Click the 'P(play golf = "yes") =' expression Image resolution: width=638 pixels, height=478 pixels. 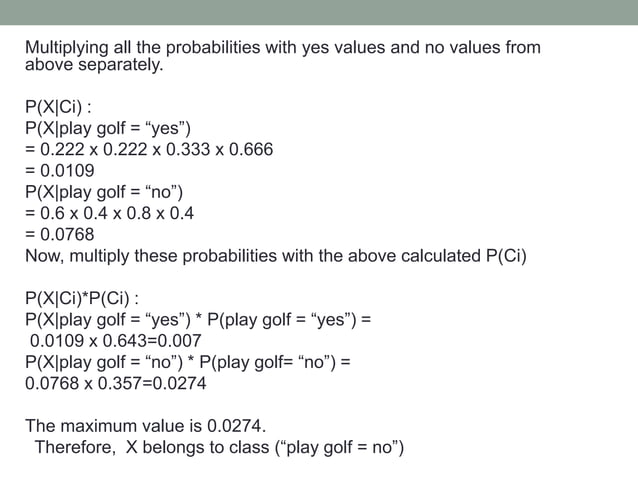(x=289, y=319)
